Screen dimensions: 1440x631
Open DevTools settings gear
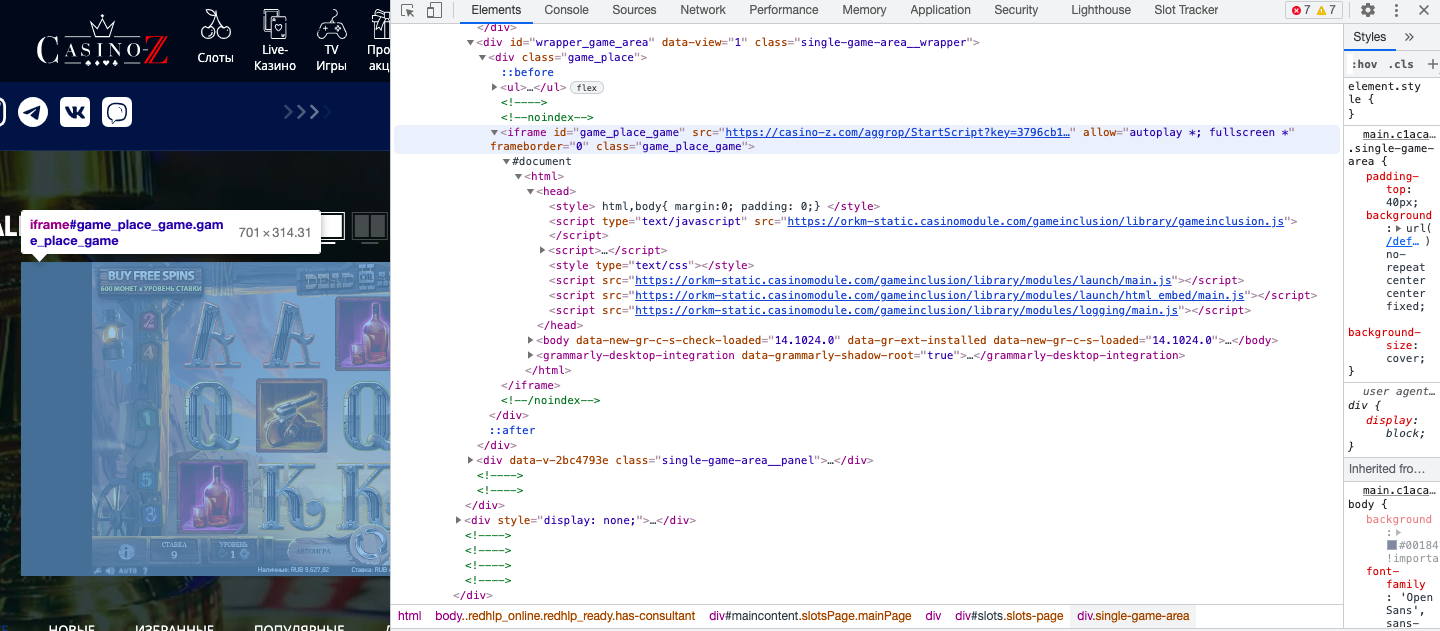click(1368, 10)
